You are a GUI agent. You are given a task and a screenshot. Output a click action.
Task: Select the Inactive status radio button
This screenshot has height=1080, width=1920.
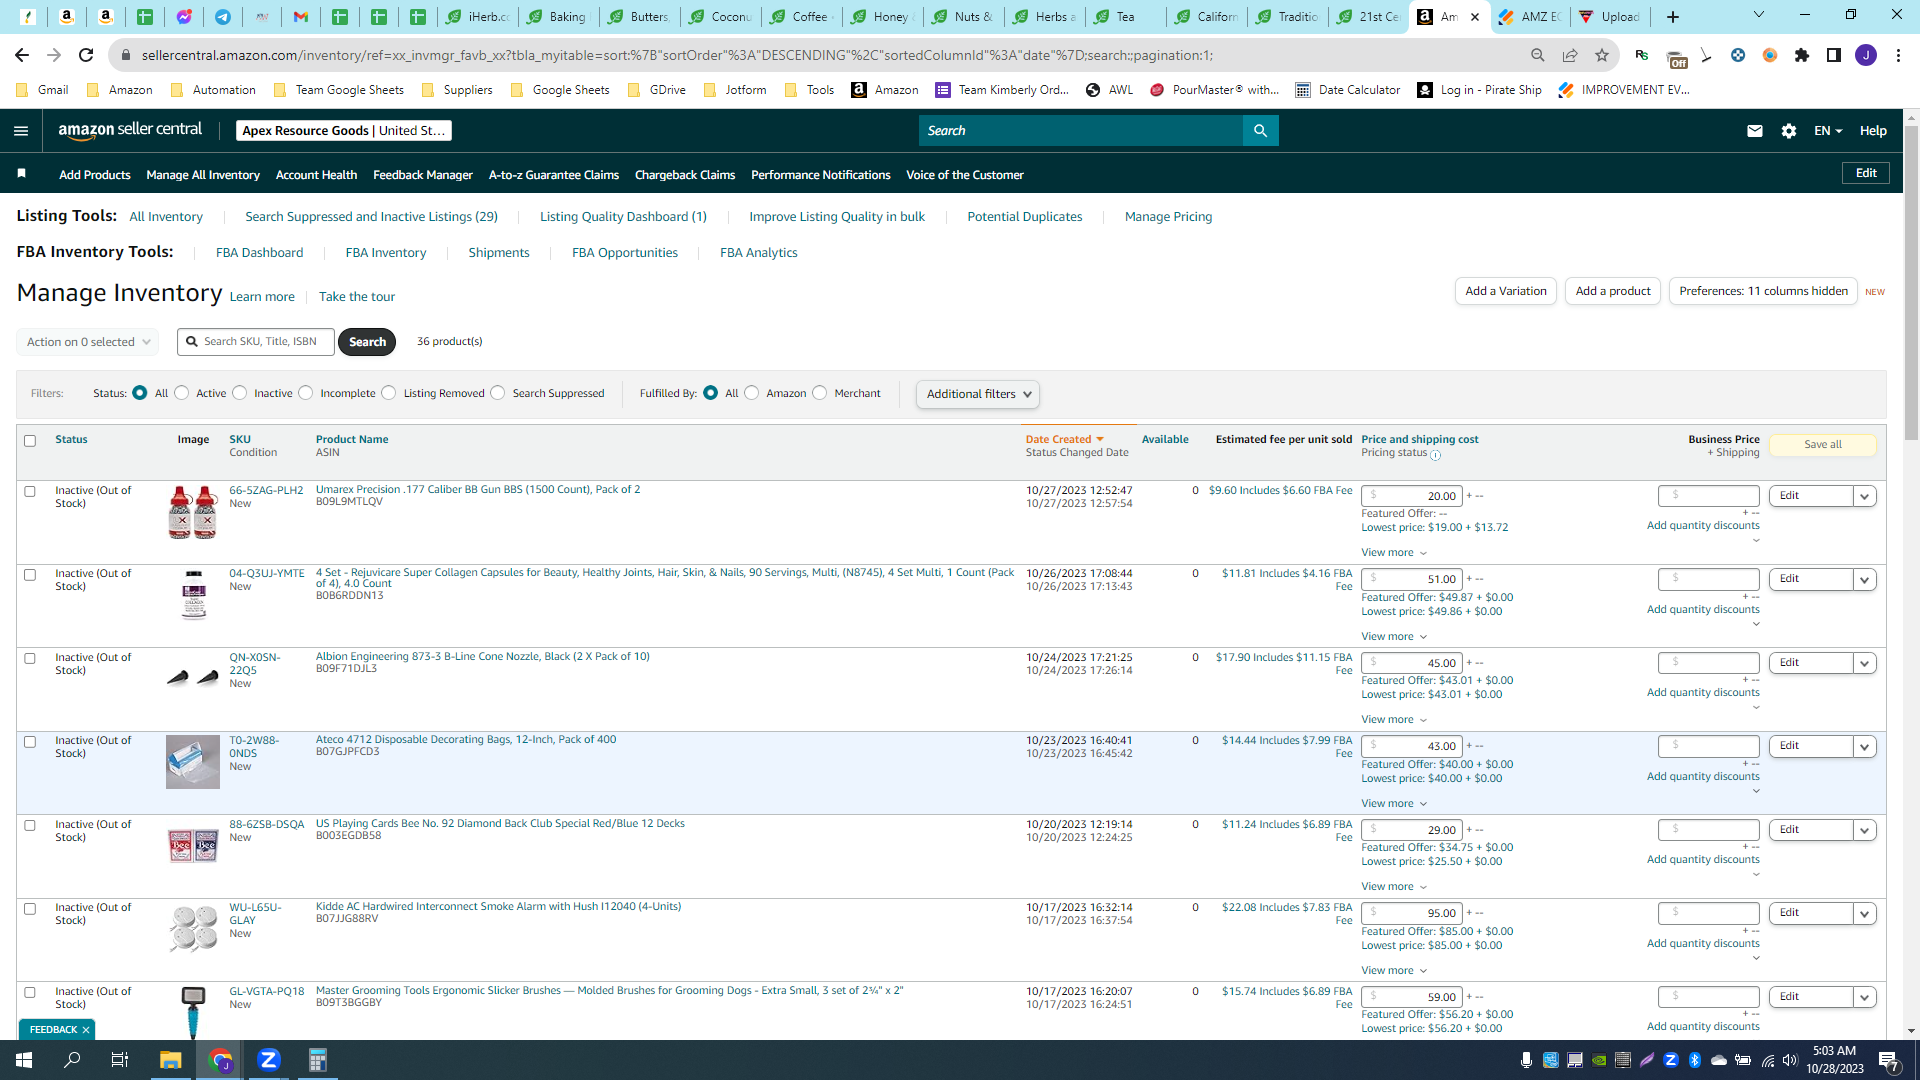pos(240,393)
